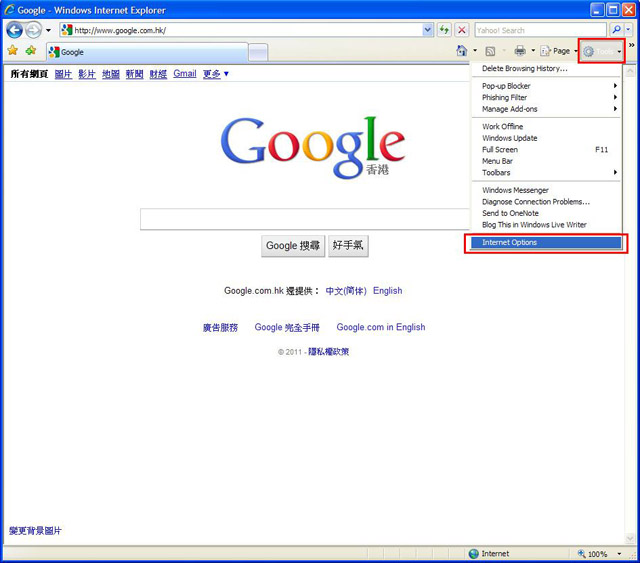Screen dimensions: 640x563
Task: Select Send to OneNote
Action: (x=546, y=213)
